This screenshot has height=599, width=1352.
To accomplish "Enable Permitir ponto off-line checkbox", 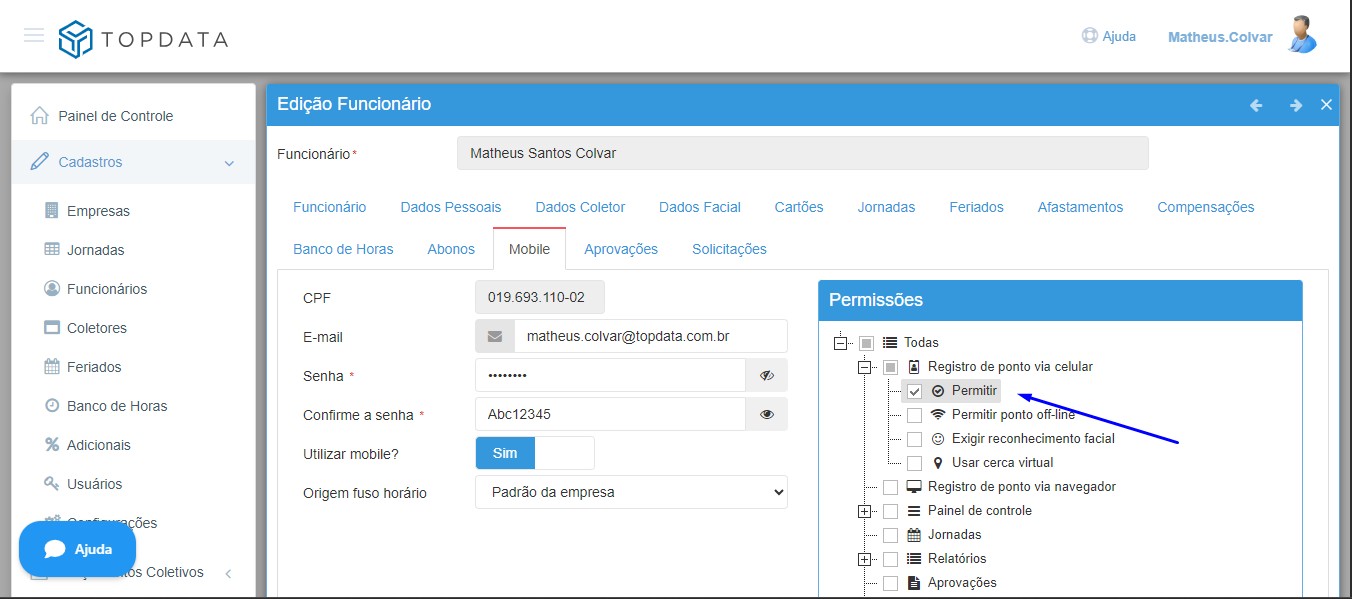I will [x=914, y=415].
